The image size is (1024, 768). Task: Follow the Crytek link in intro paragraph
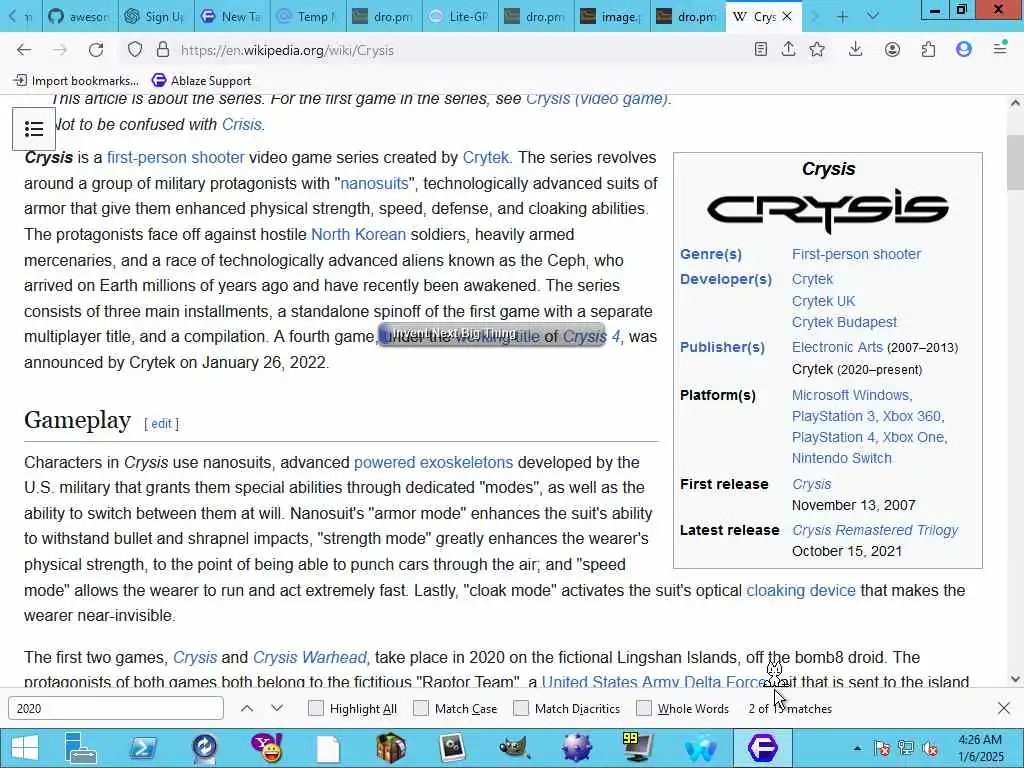point(485,157)
